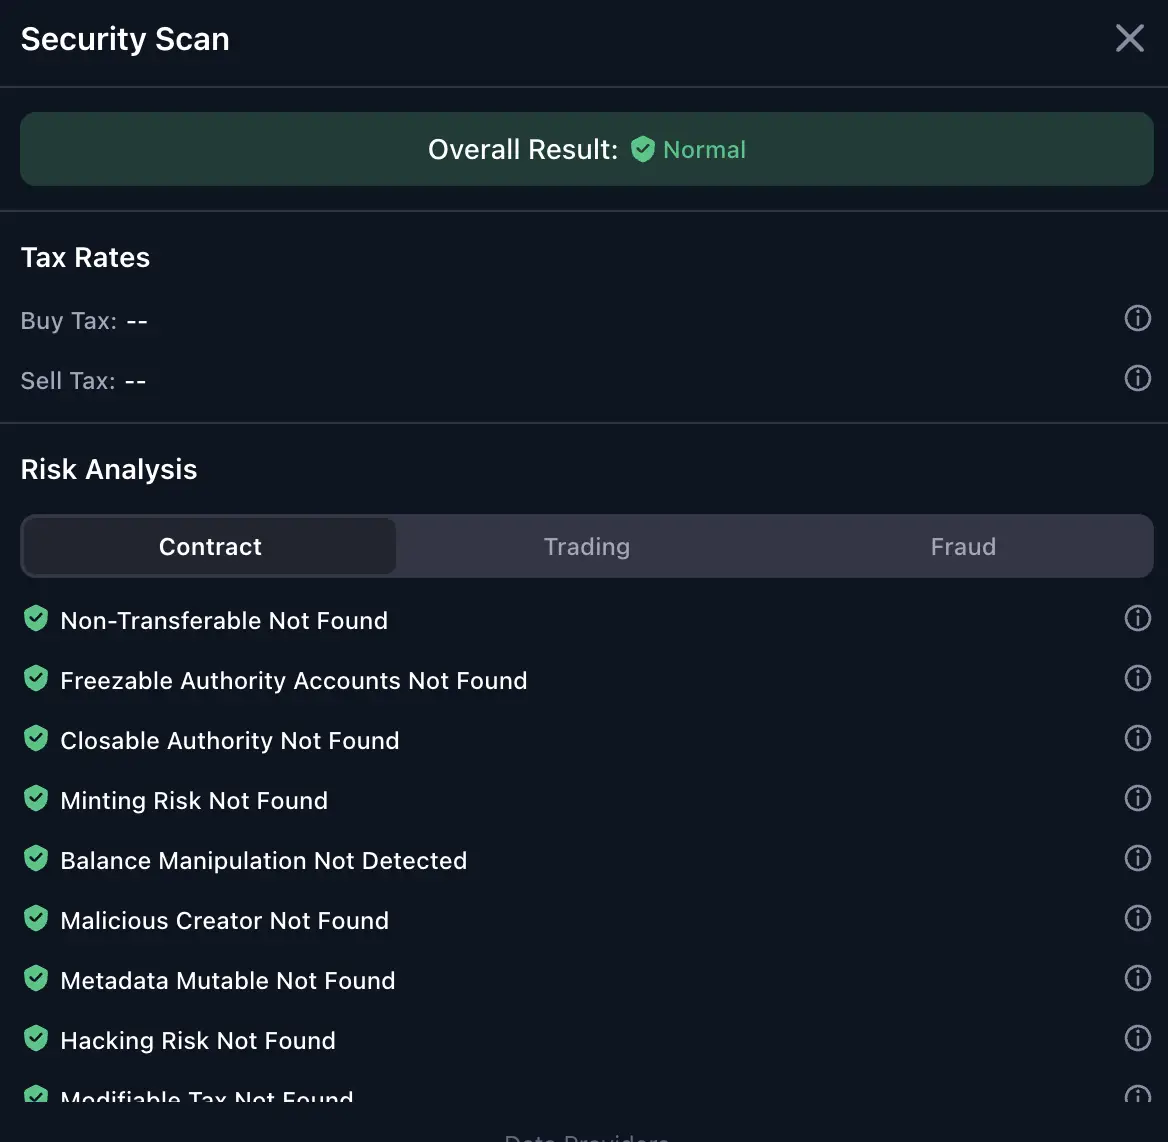
Task: Click 'Balance Manipulation Not Detected' text
Action: coord(264,860)
